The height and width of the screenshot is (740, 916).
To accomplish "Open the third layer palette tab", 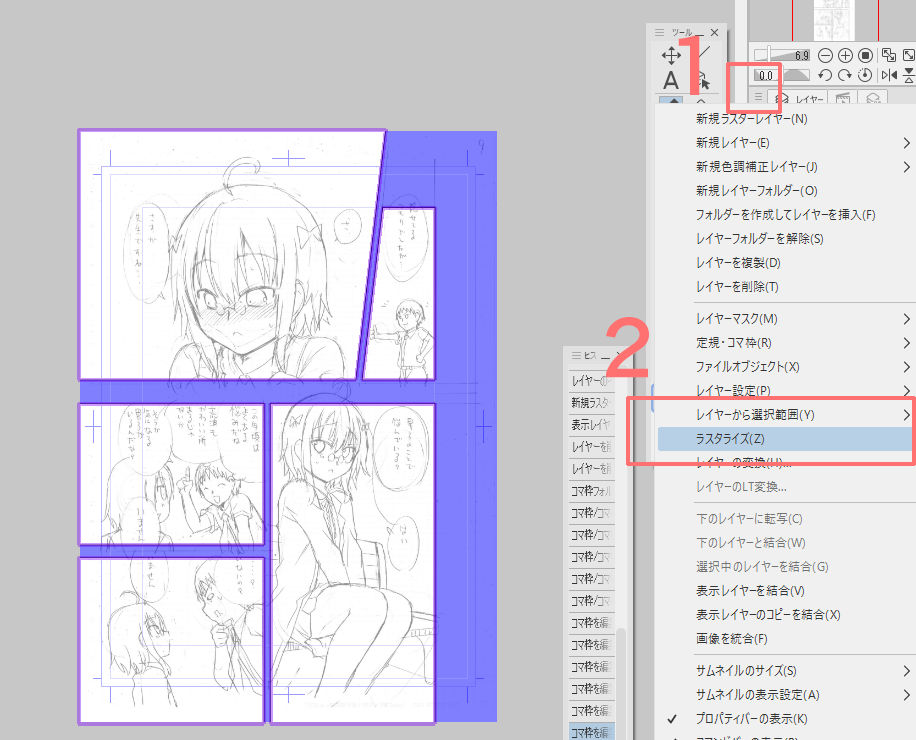I will pos(873,98).
